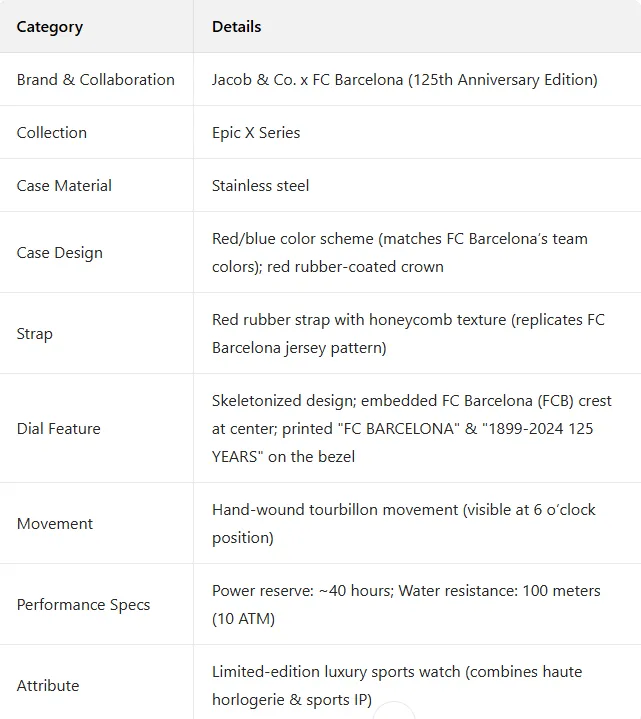Select the Movement row label
This screenshot has height=719, width=641.
click(x=55, y=524)
